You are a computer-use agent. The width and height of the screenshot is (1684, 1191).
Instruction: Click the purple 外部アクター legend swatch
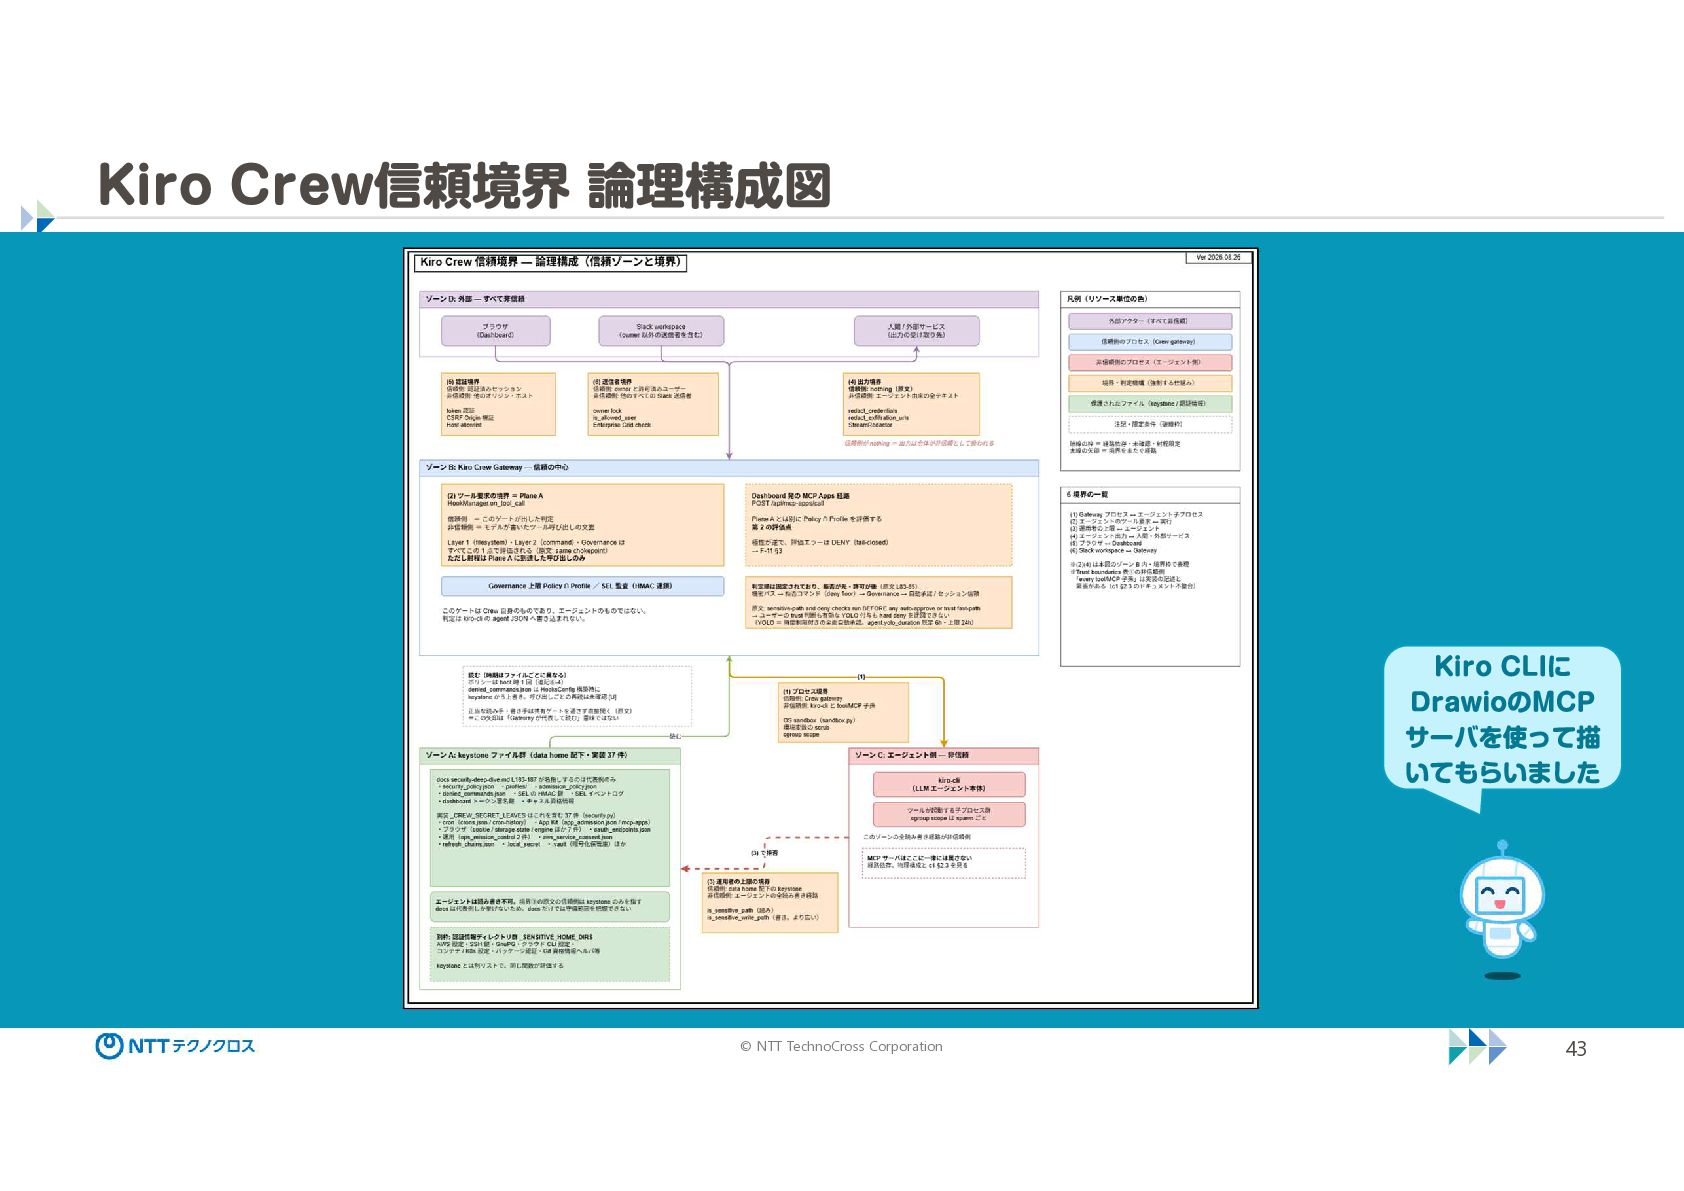1150,321
